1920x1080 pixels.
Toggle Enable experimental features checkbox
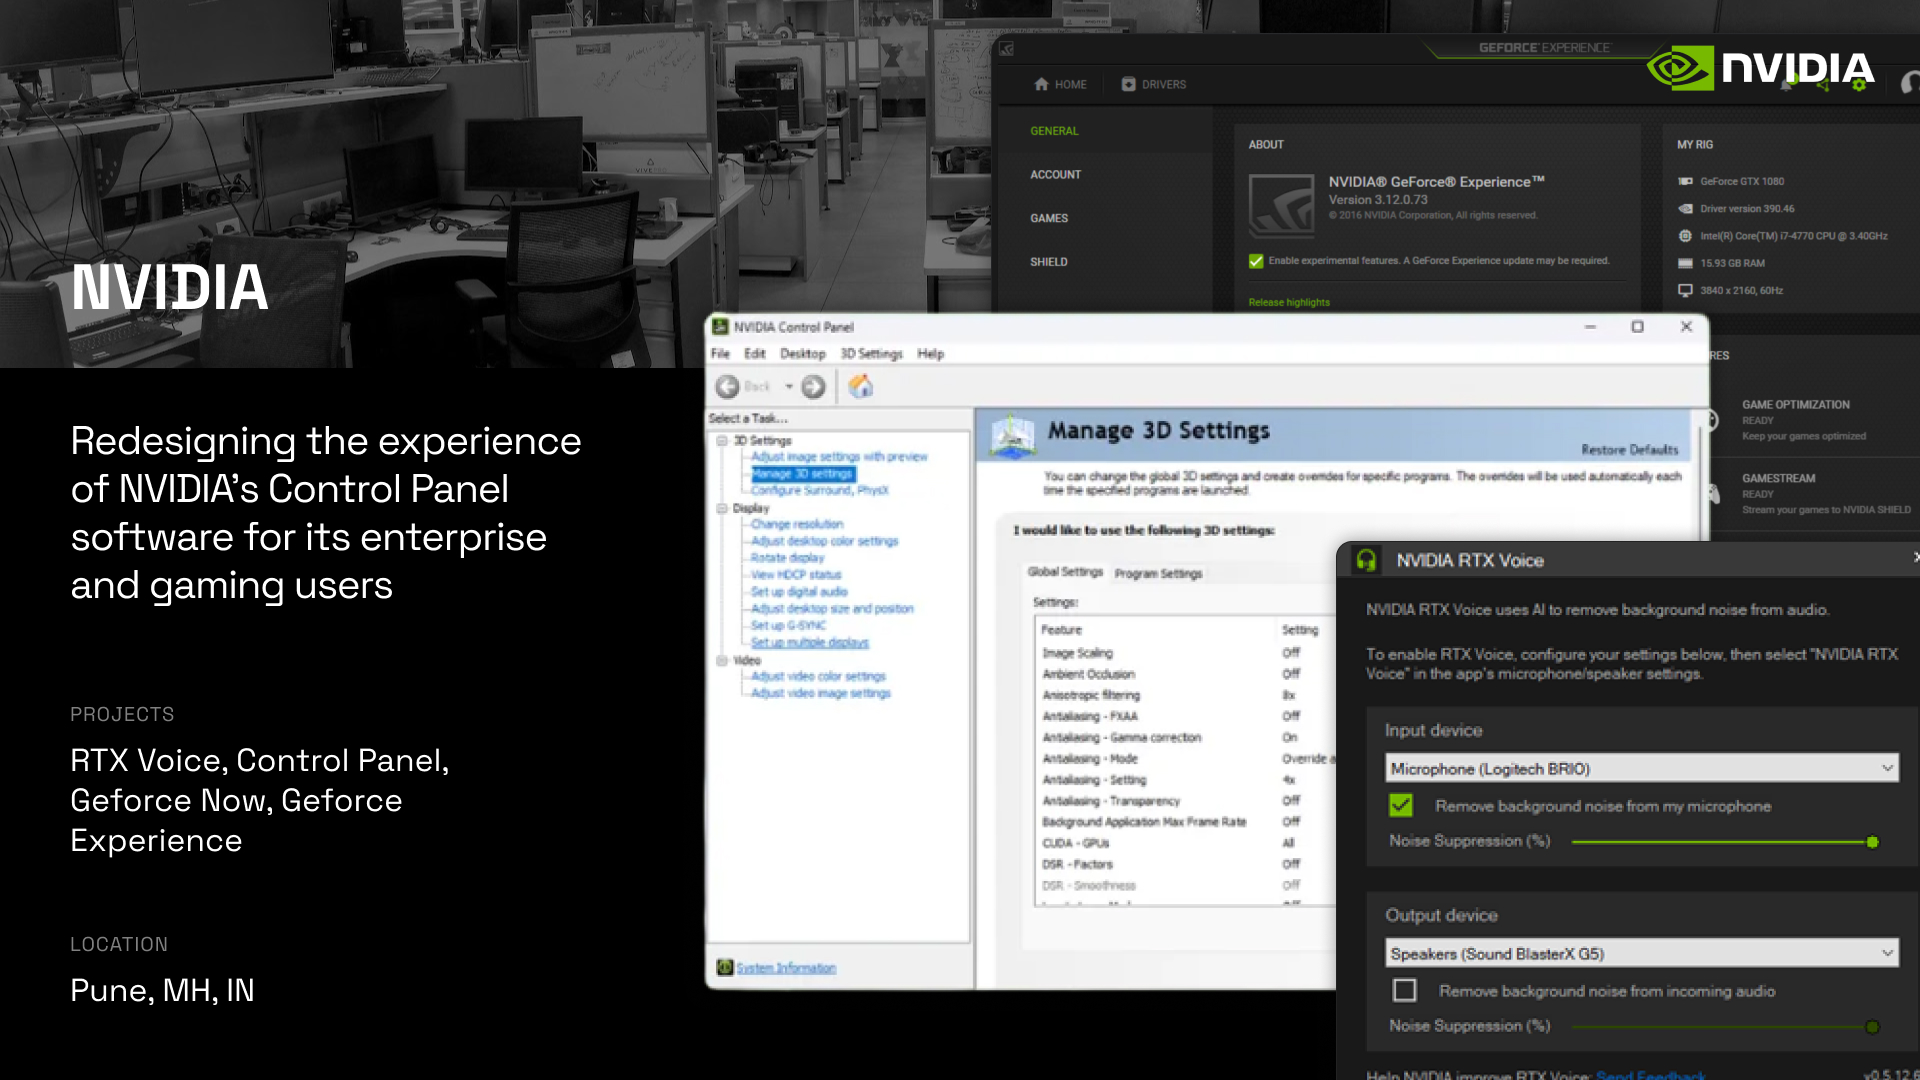point(1256,261)
